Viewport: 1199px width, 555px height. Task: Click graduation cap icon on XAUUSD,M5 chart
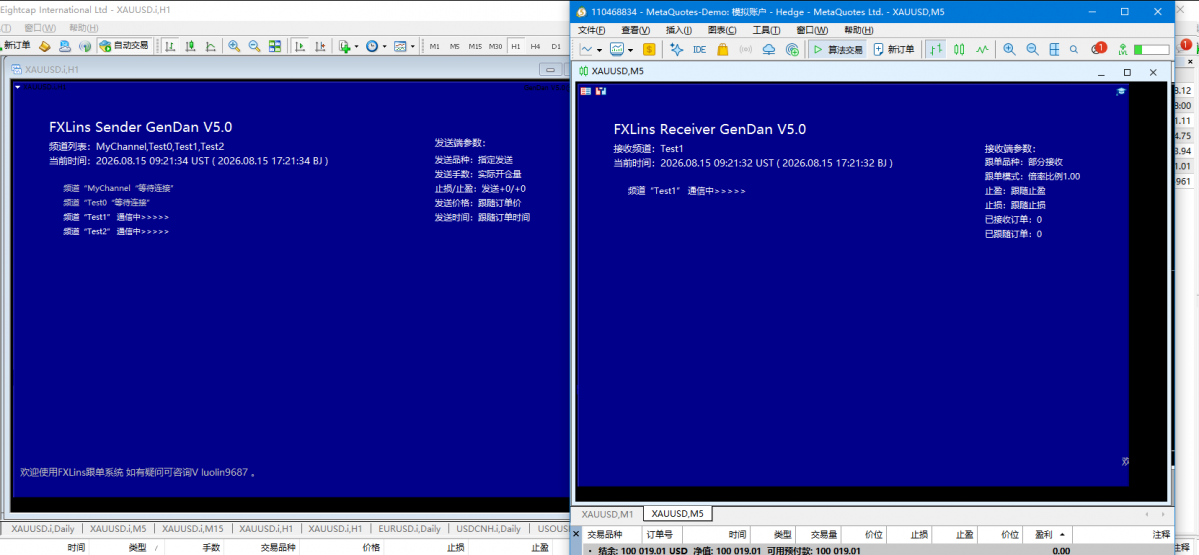coord(1121,91)
